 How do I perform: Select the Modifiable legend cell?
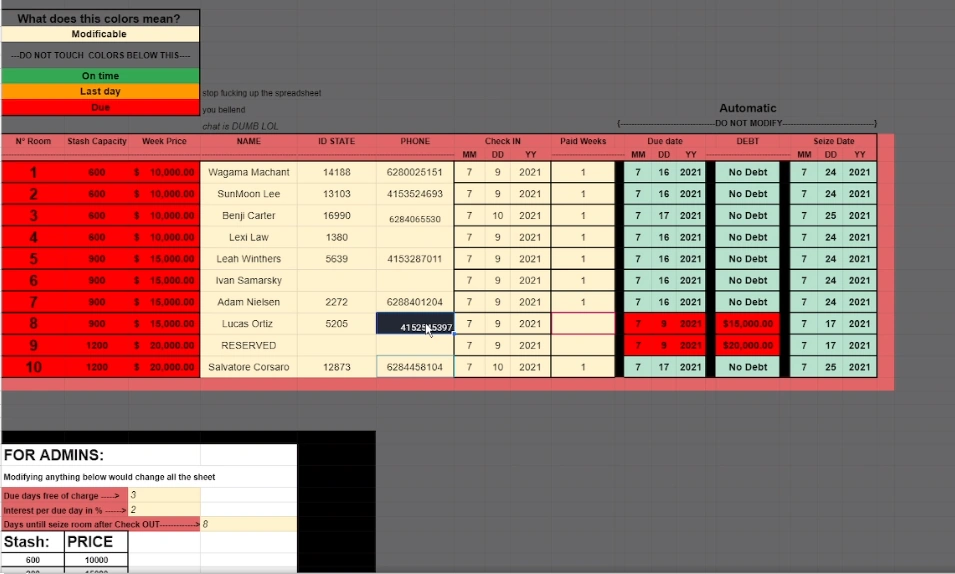tap(100, 34)
